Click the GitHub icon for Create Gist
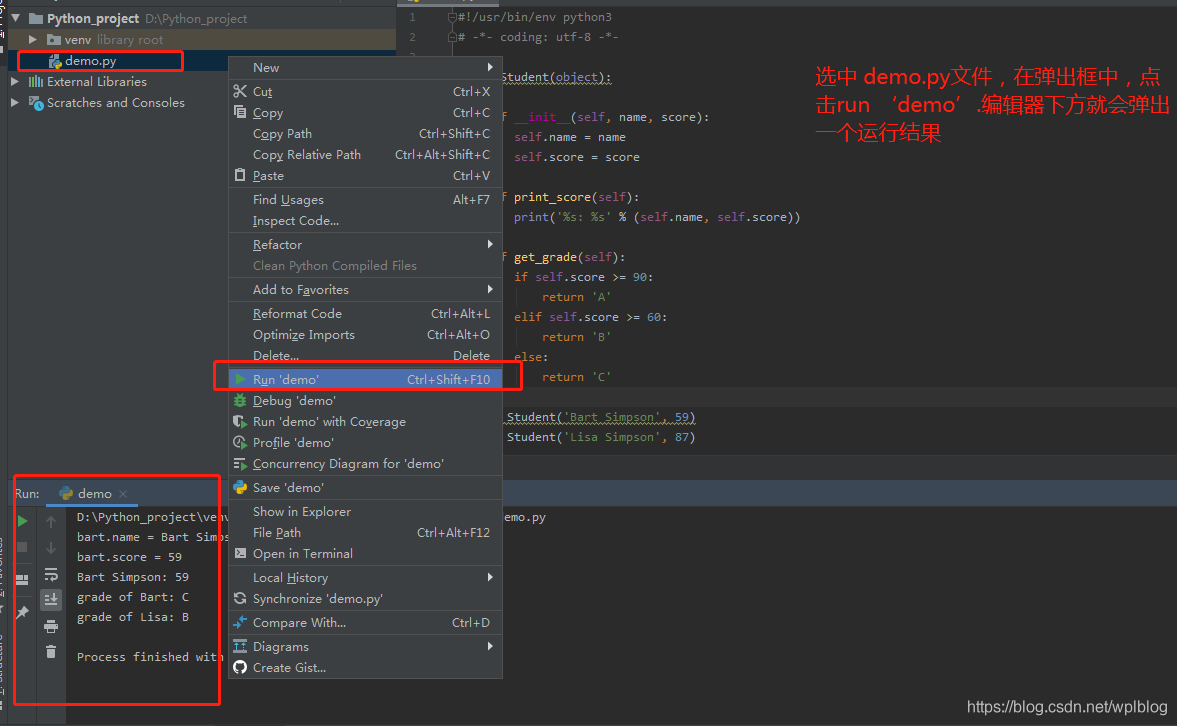 [240, 667]
